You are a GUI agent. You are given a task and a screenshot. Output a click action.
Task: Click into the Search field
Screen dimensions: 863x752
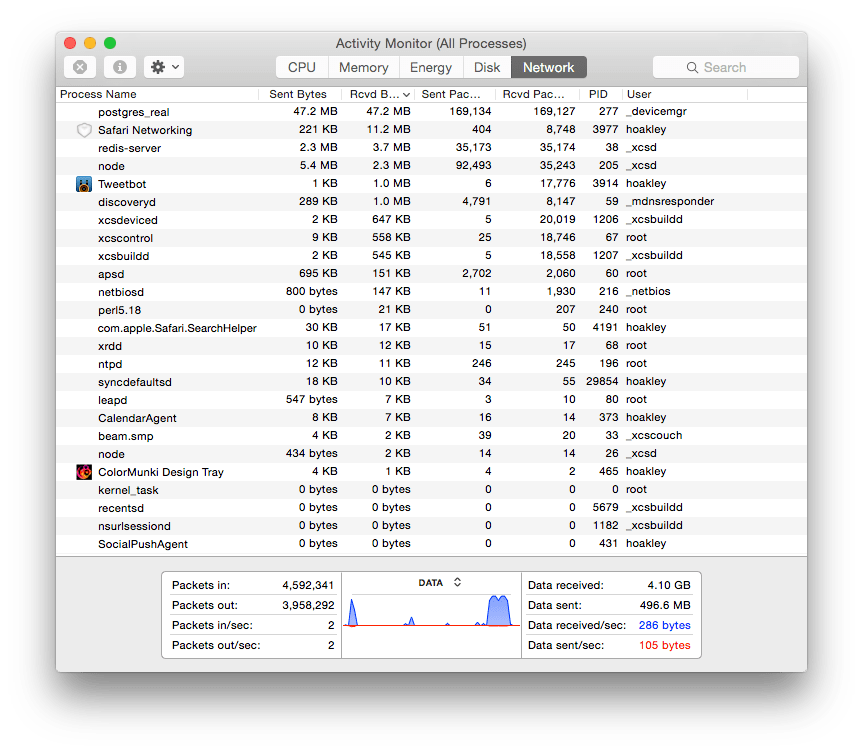(735, 67)
